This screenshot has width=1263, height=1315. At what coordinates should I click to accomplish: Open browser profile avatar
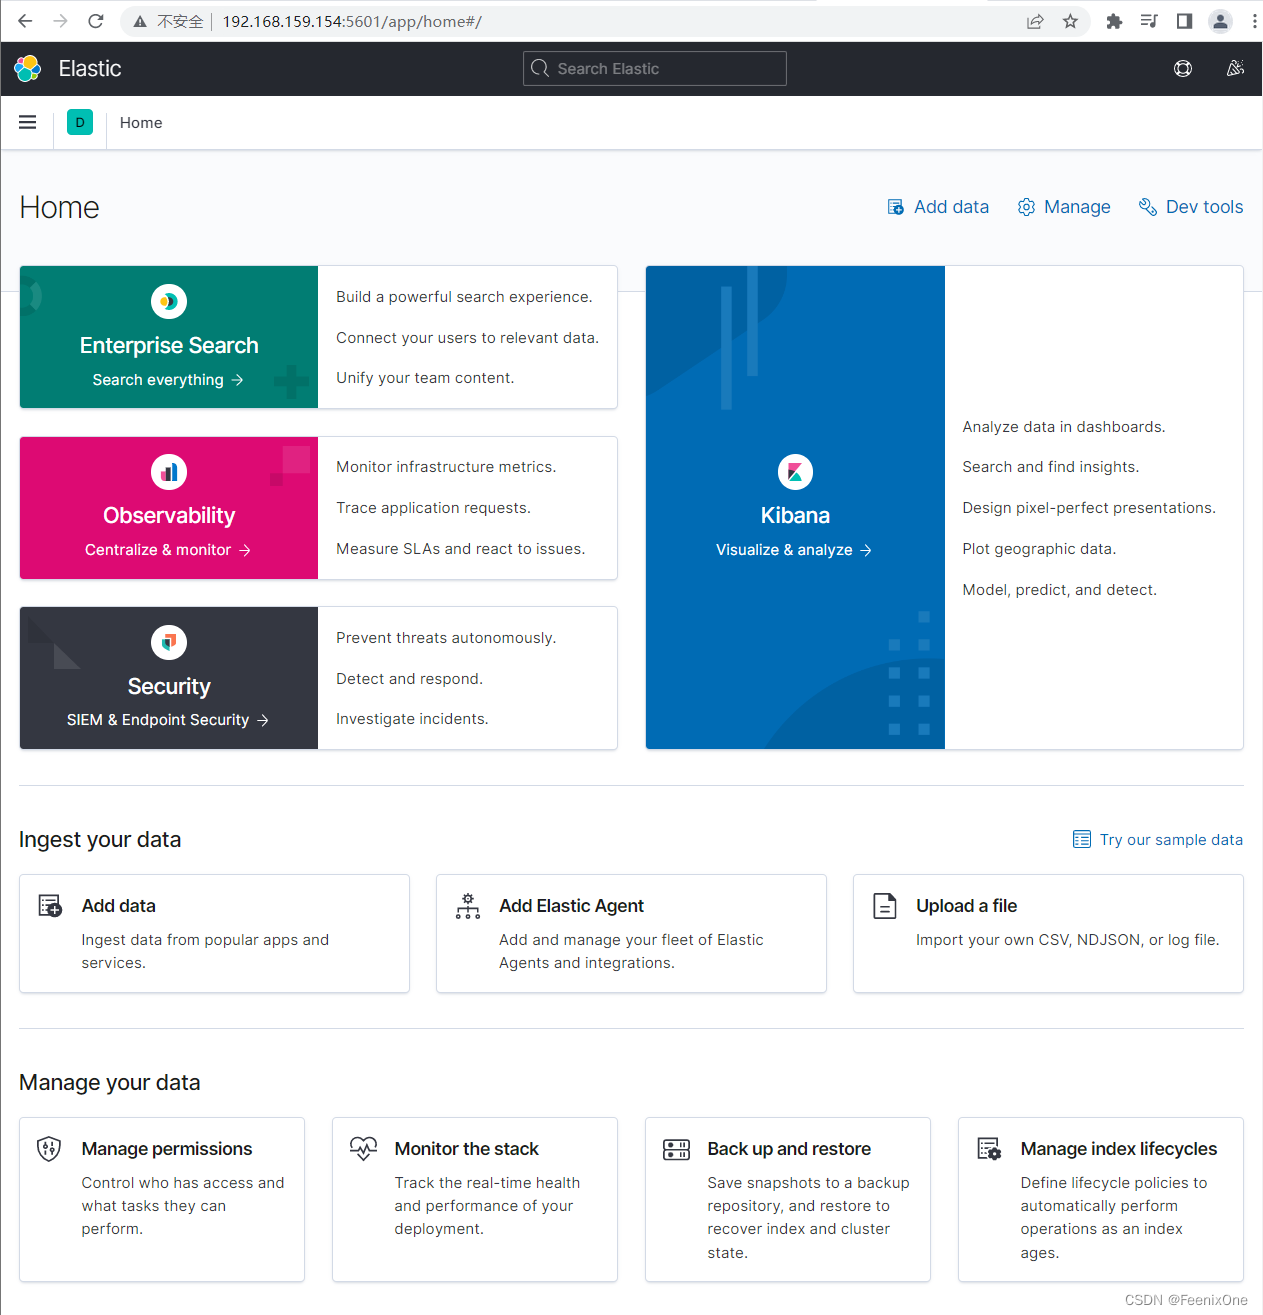[1220, 21]
